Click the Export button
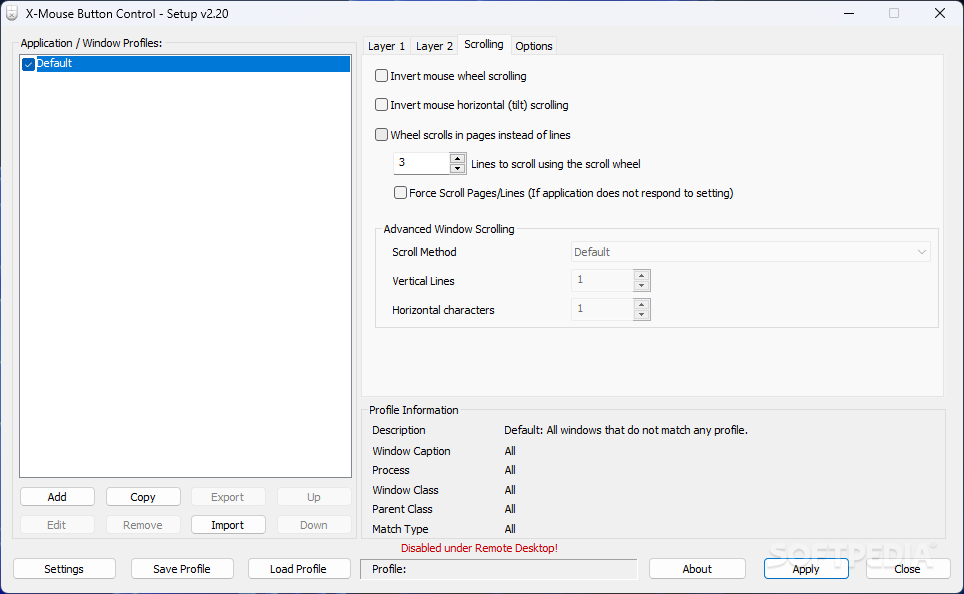 point(227,497)
